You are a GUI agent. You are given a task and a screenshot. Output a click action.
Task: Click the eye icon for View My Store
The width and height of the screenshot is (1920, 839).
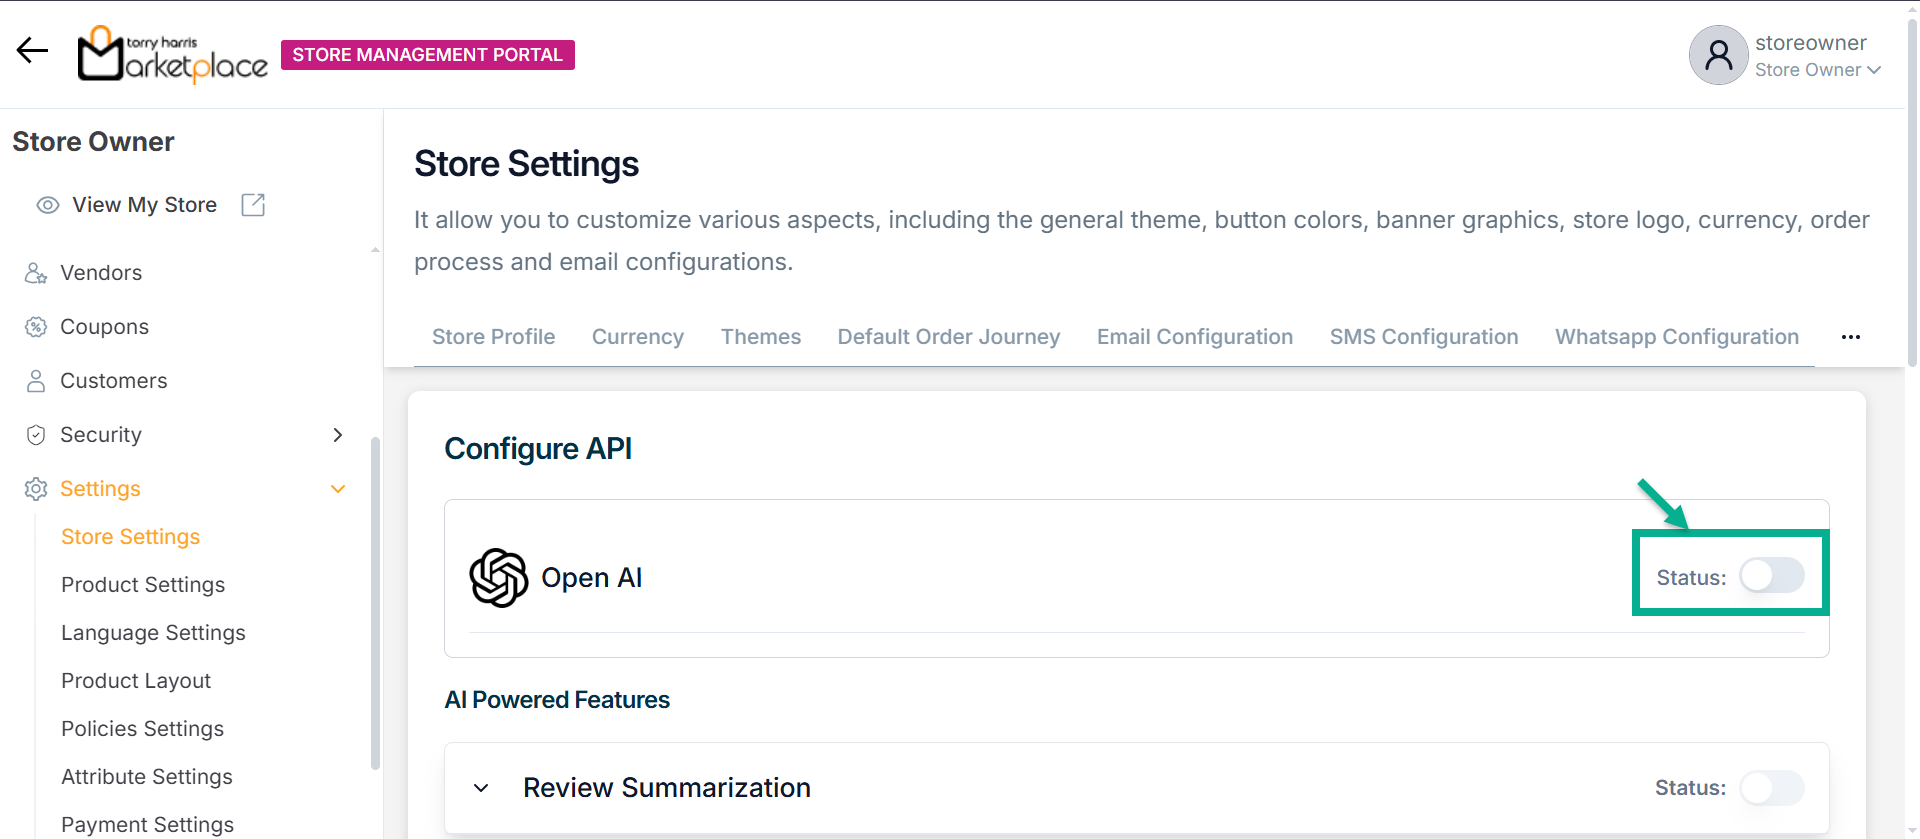(x=47, y=205)
